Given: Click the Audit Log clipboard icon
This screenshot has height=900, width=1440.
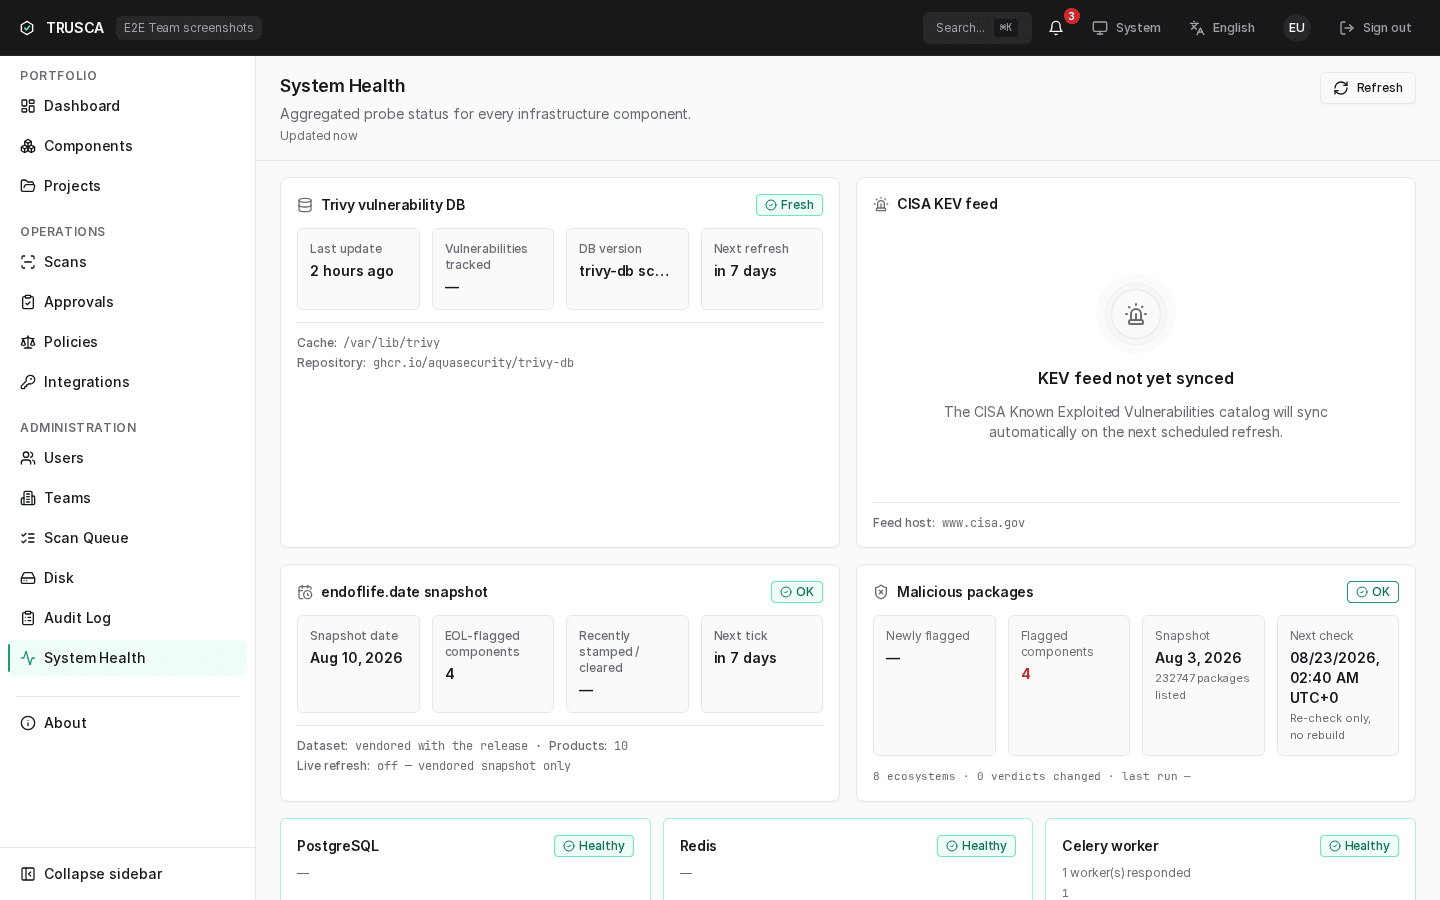Looking at the screenshot, I should (28, 618).
